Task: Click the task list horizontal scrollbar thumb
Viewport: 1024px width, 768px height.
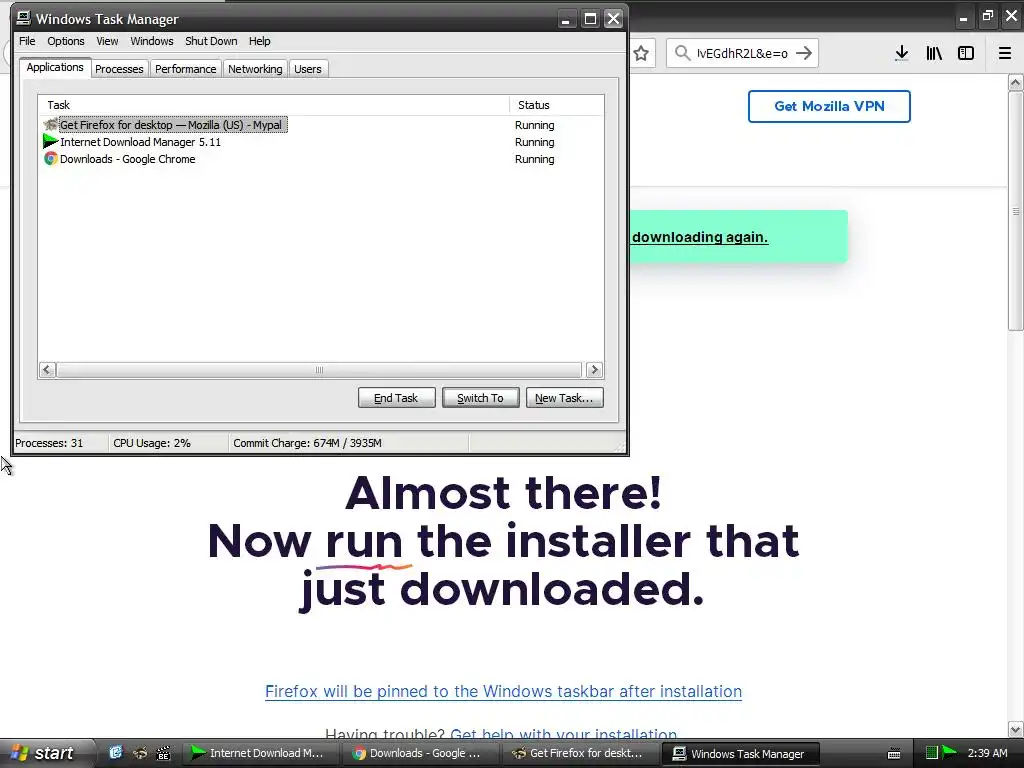Action: pos(319,370)
